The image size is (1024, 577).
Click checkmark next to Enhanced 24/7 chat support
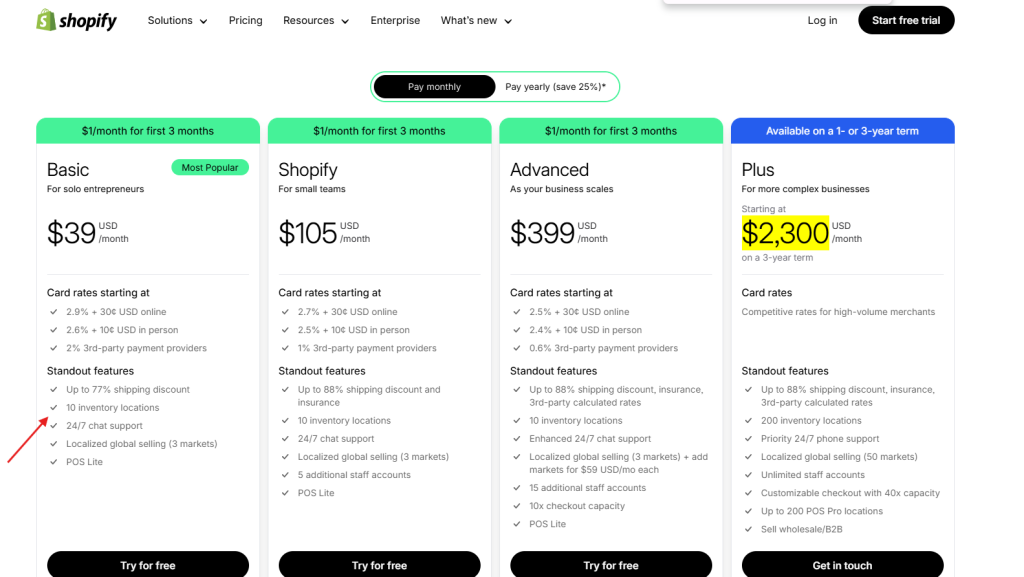coord(516,439)
